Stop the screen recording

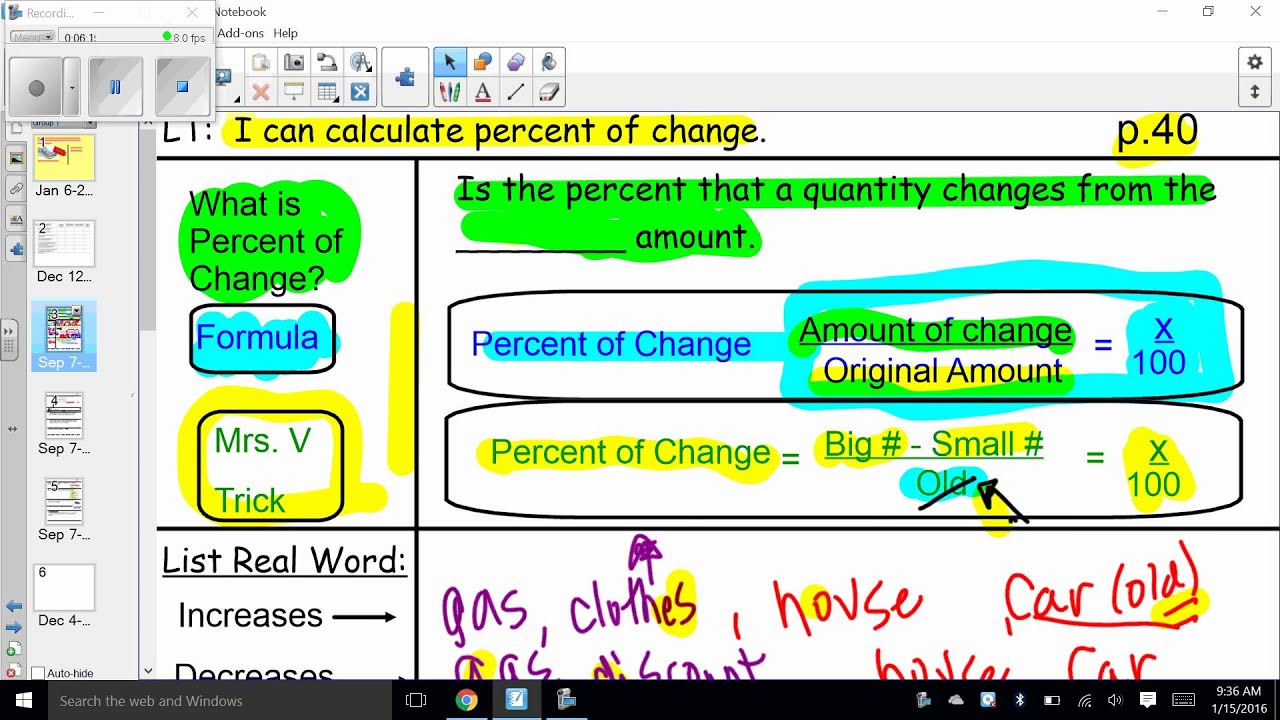182,87
